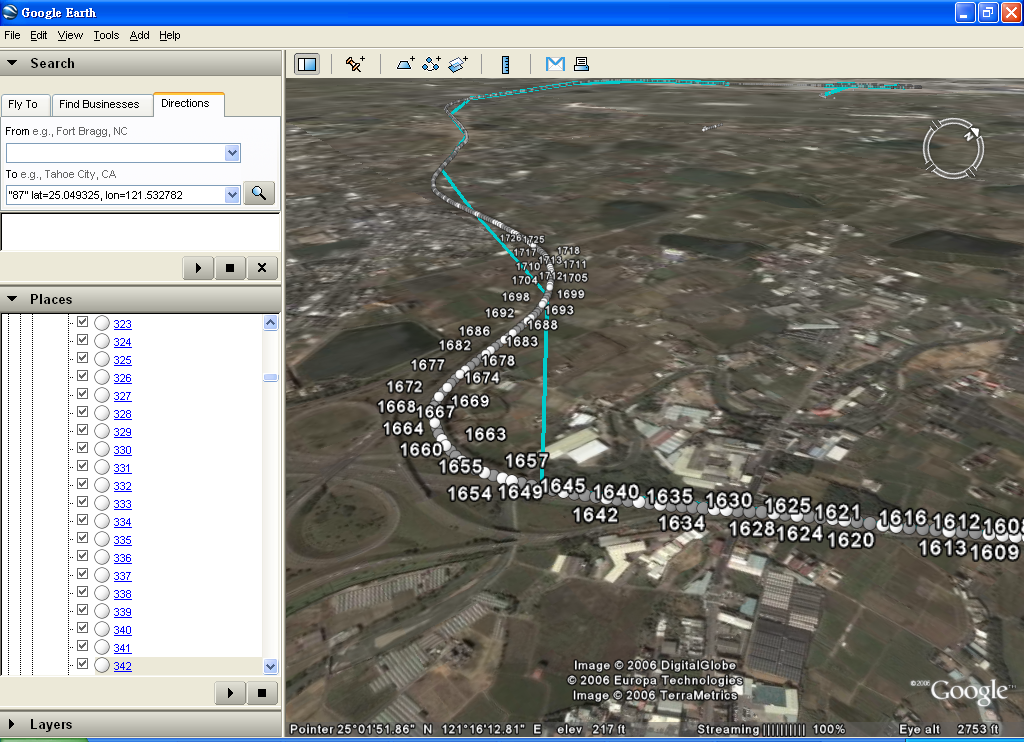Open the View menu
1024x742 pixels.
70,35
